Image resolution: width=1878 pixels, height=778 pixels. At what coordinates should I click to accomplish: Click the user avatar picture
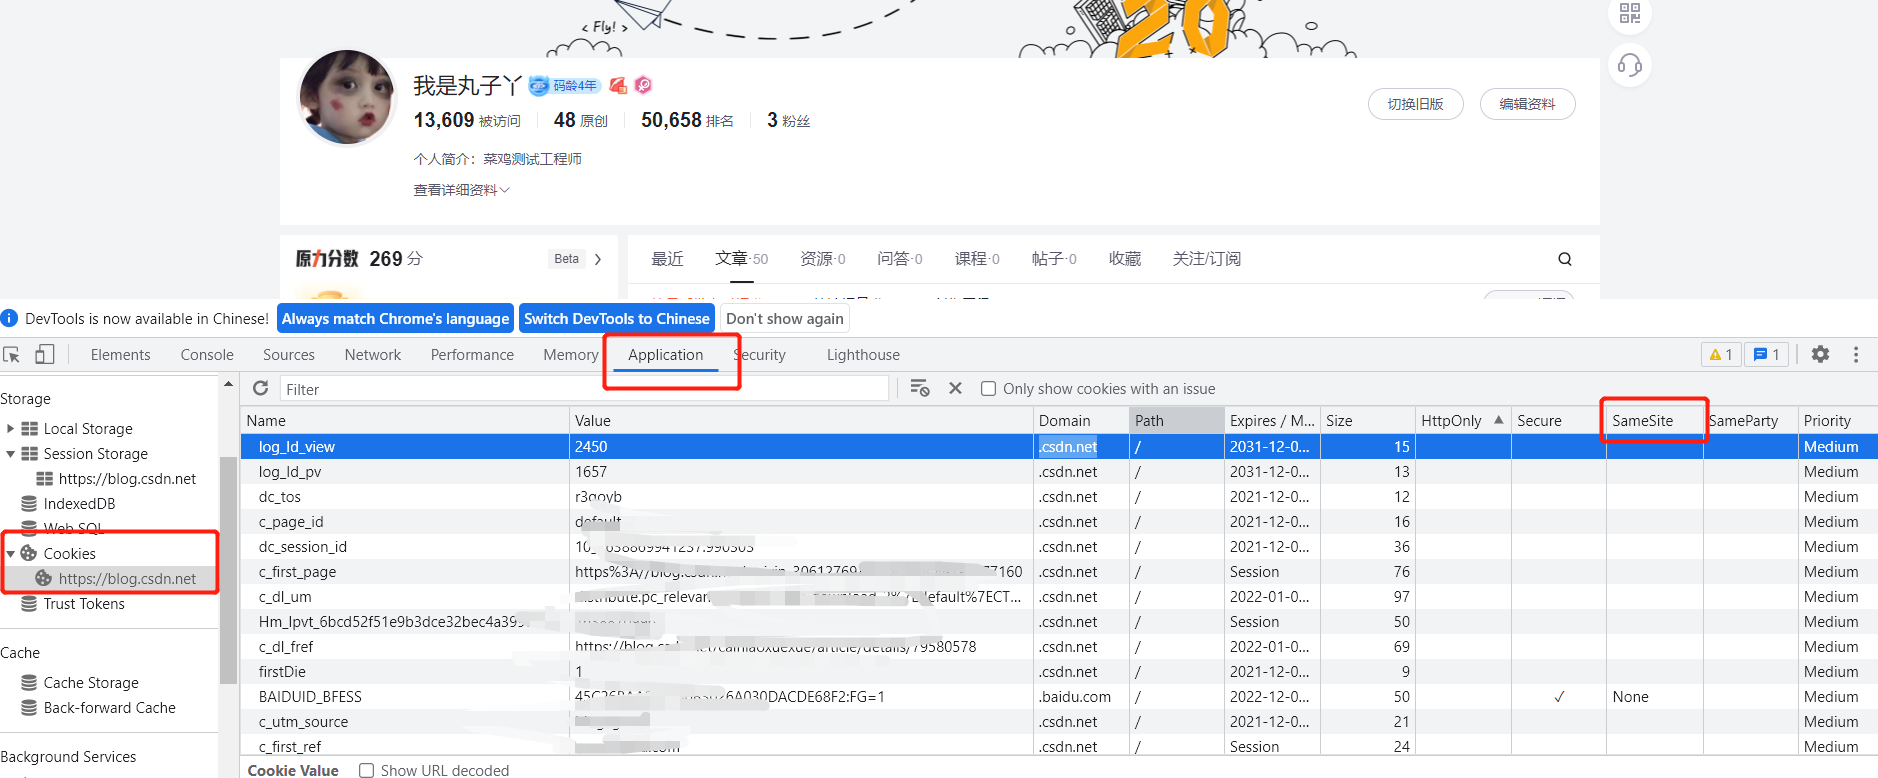click(x=347, y=97)
